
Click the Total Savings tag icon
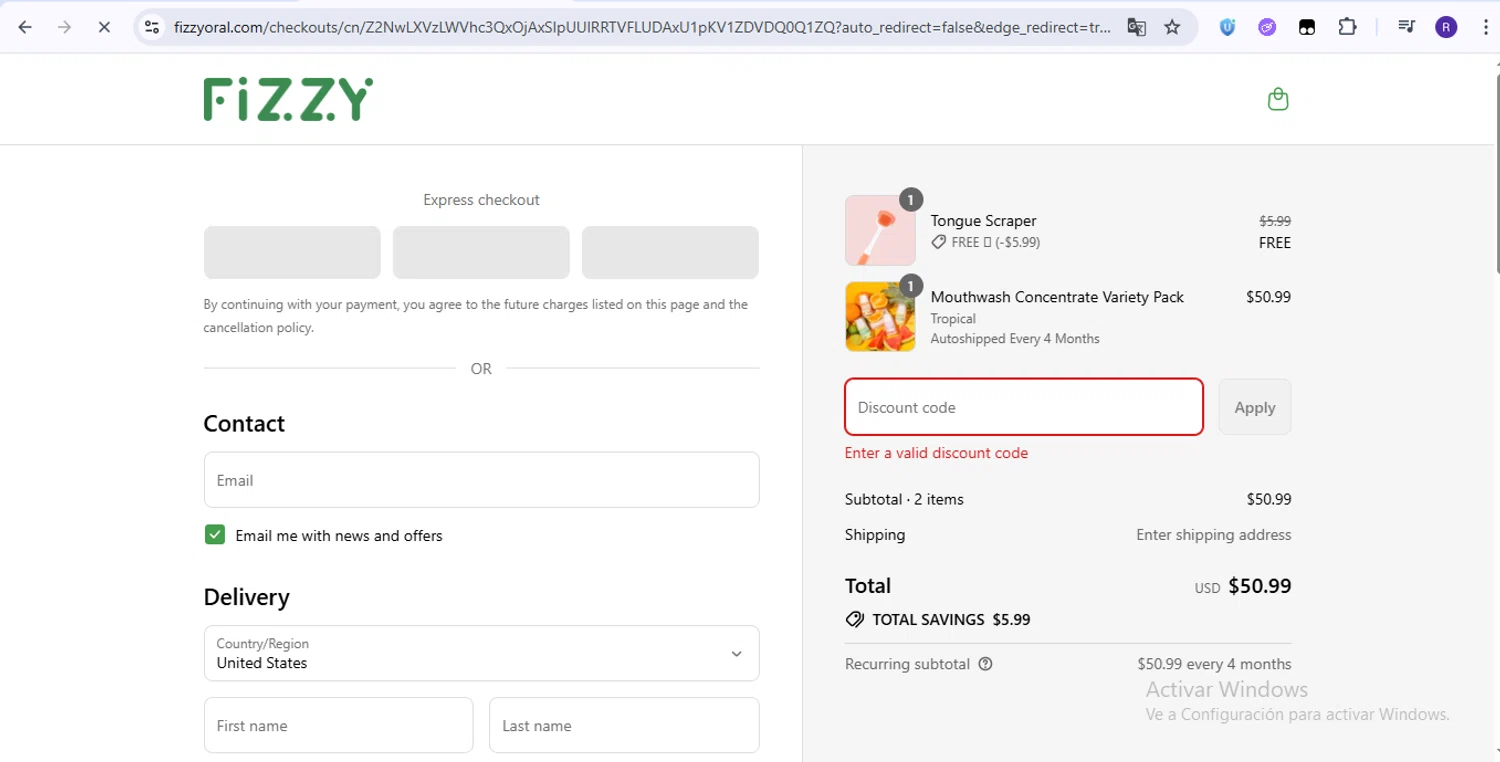pos(854,620)
